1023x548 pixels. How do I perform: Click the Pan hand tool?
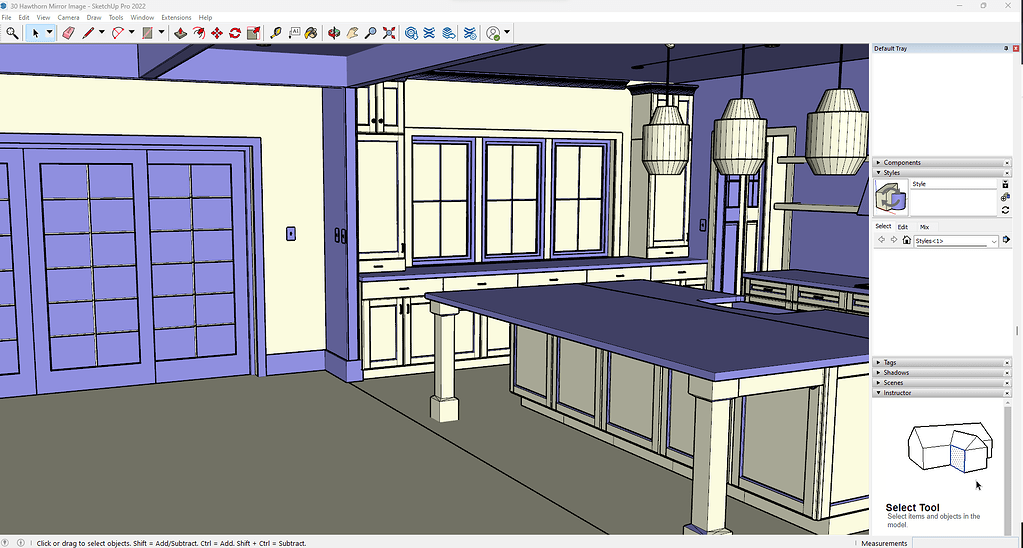point(352,33)
